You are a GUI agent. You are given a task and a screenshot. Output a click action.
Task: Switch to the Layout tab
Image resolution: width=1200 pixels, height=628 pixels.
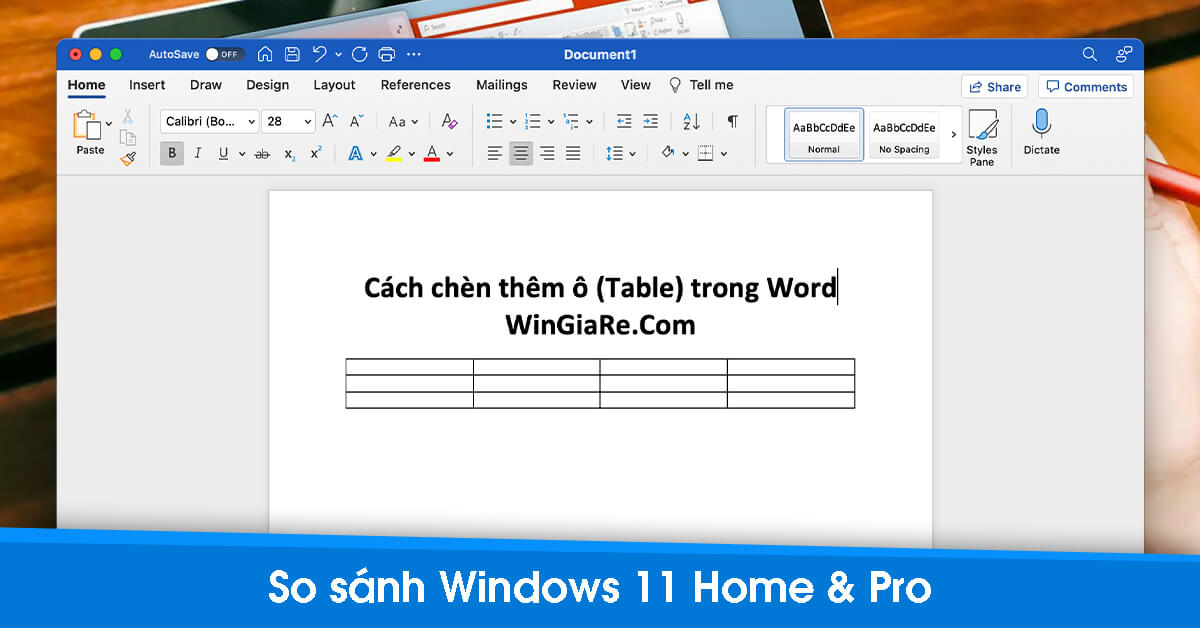click(x=334, y=85)
